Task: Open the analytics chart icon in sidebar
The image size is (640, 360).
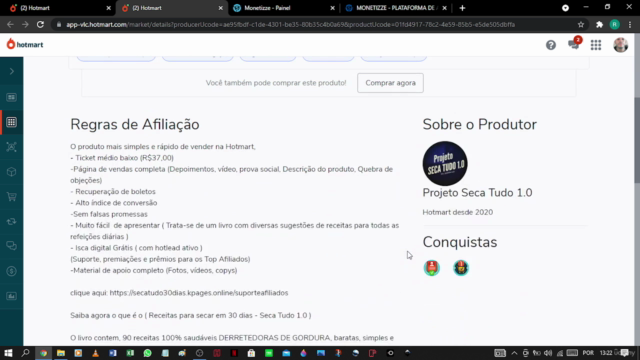Action: pyautogui.click(x=11, y=296)
